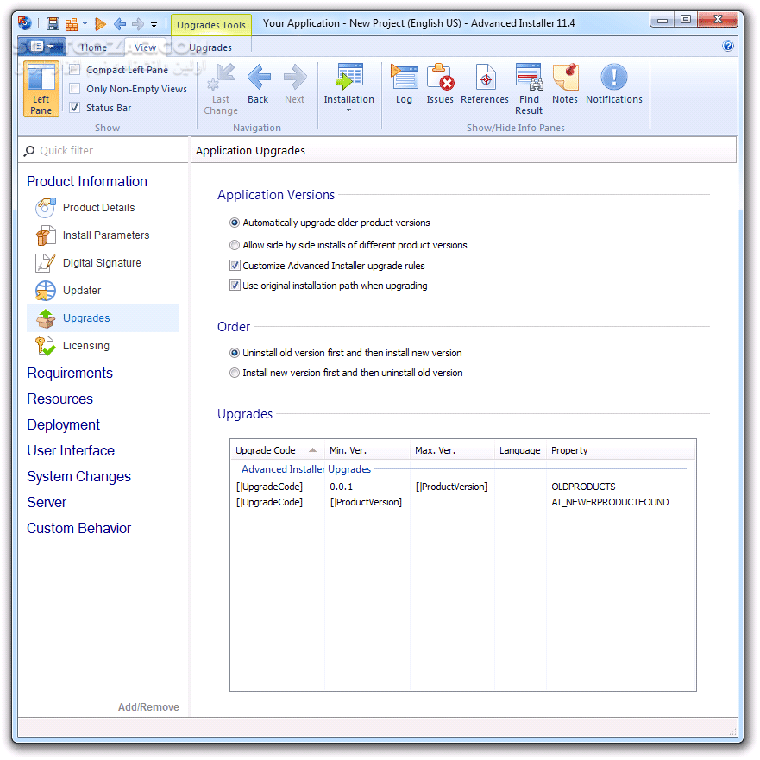
Task: Select Install new version first option
Action: tap(234, 373)
